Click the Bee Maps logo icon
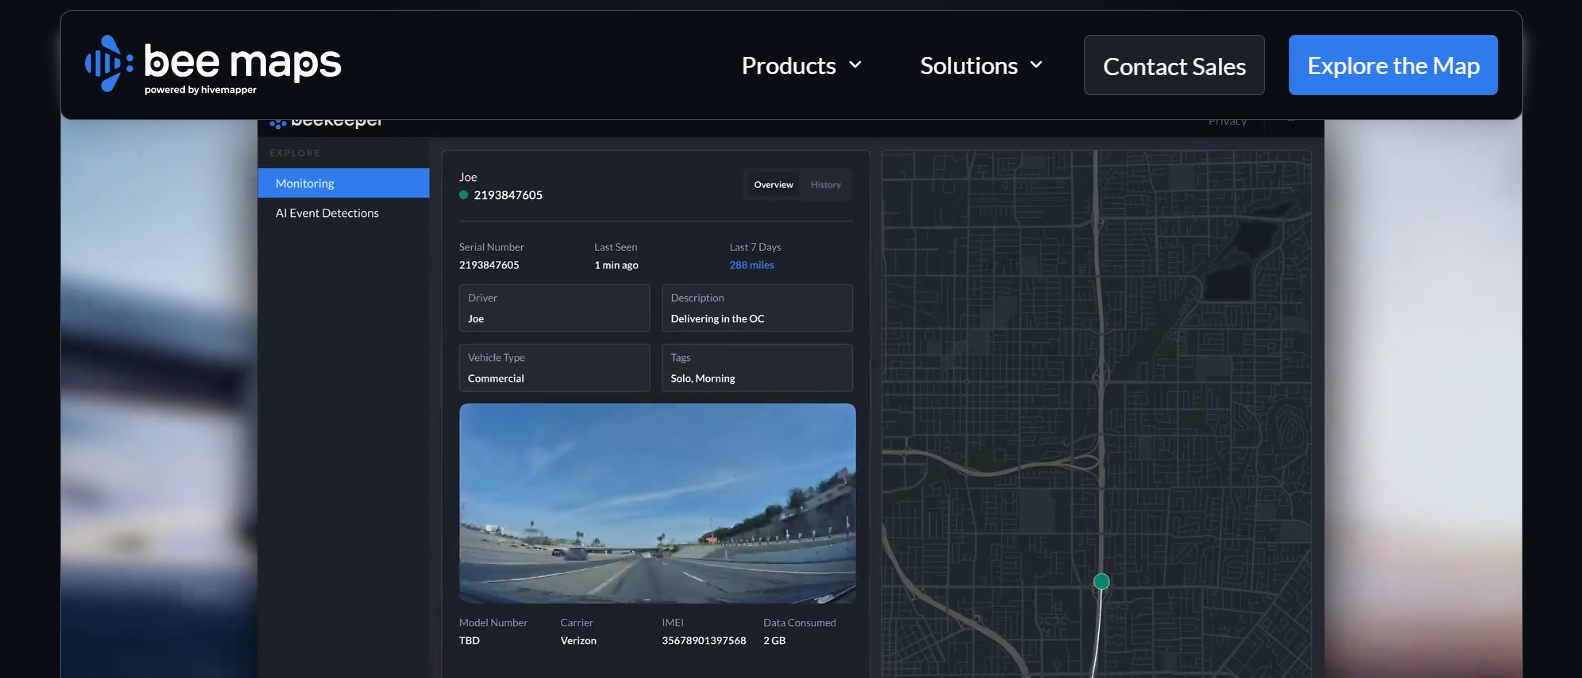 pyautogui.click(x=108, y=64)
